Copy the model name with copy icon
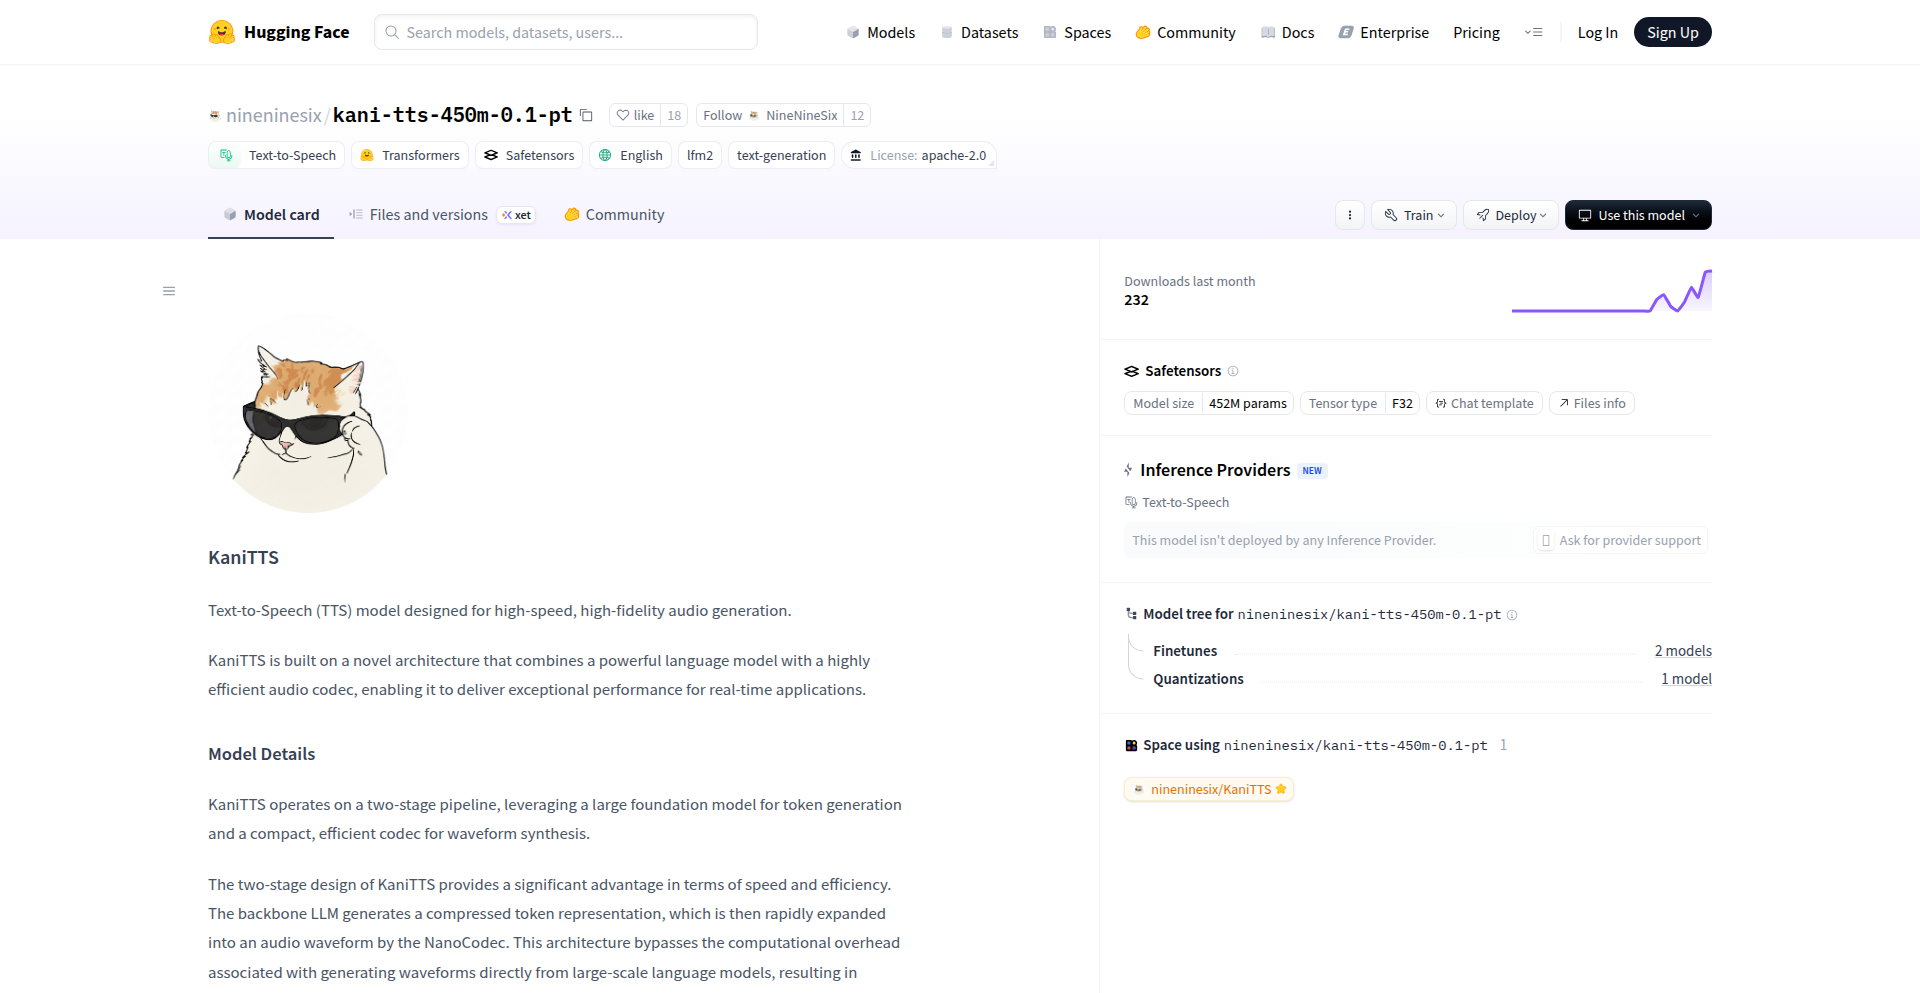The width and height of the screenshot is (1920, 993). 587,115
